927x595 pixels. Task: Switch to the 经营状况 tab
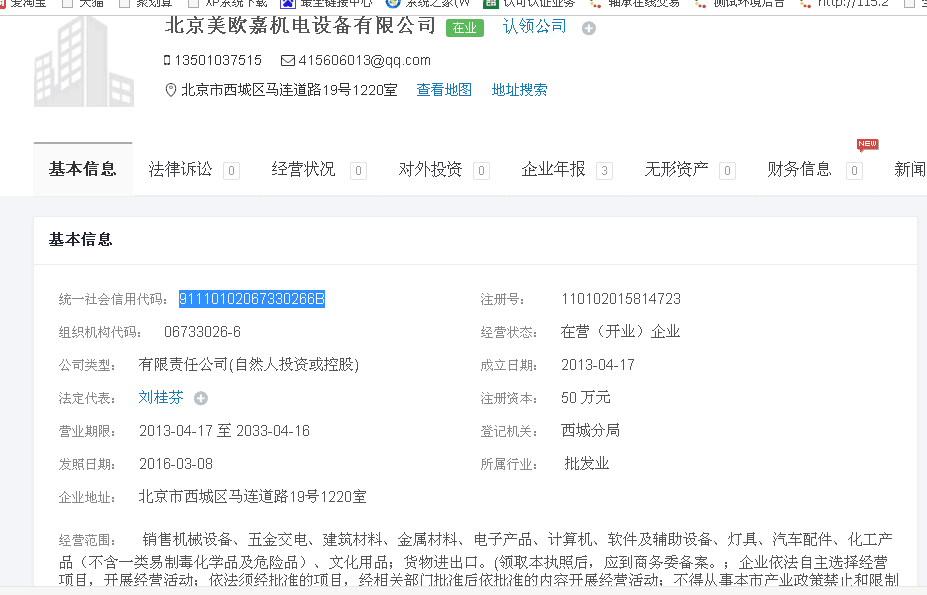pos(304,169)
